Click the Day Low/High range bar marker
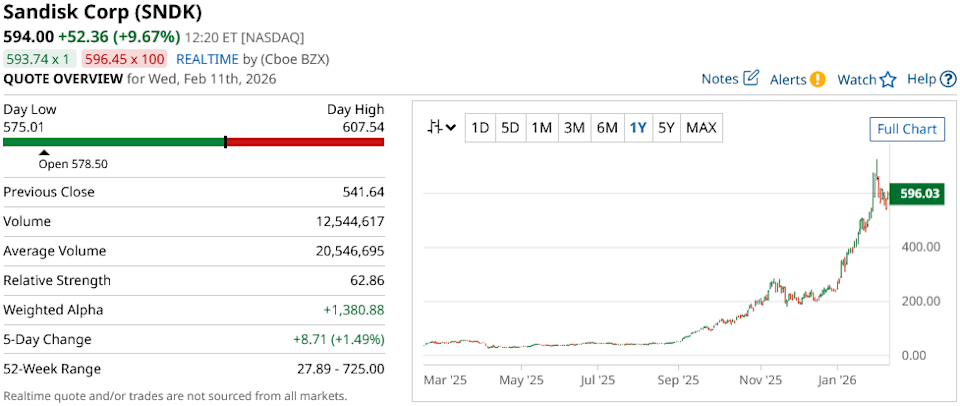 [226, 142]
